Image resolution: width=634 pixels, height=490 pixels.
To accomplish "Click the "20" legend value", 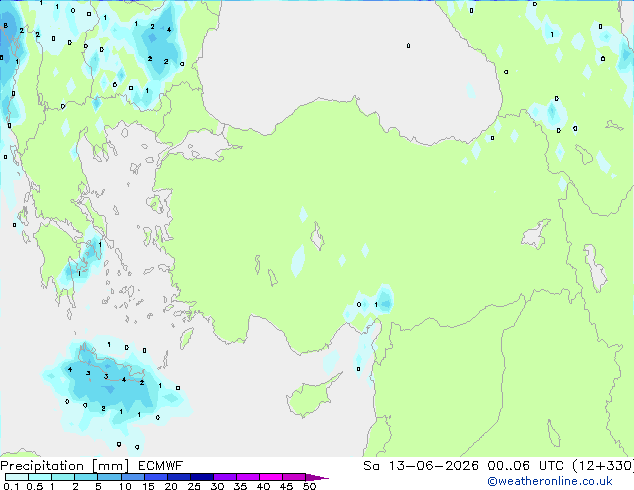I will point(171,486).
